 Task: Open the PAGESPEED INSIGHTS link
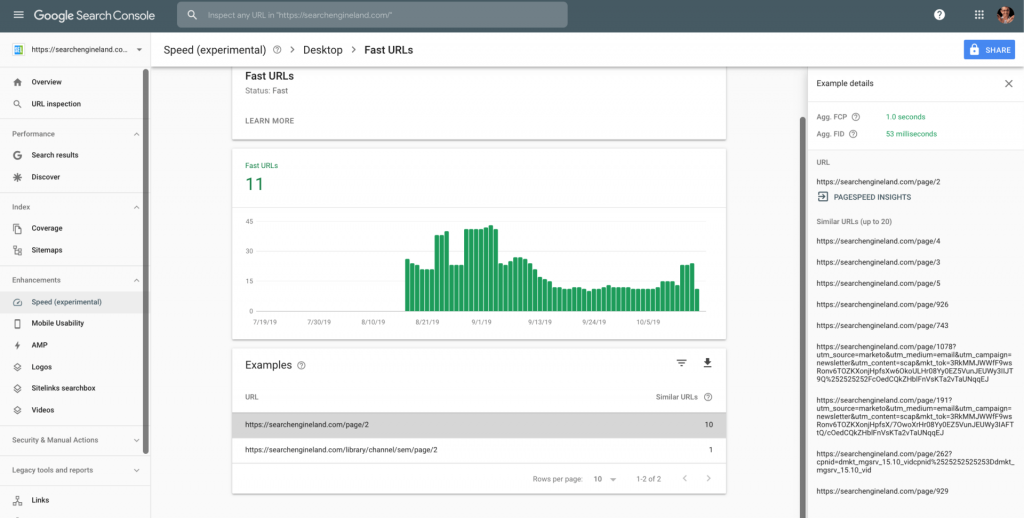point(864,197)
